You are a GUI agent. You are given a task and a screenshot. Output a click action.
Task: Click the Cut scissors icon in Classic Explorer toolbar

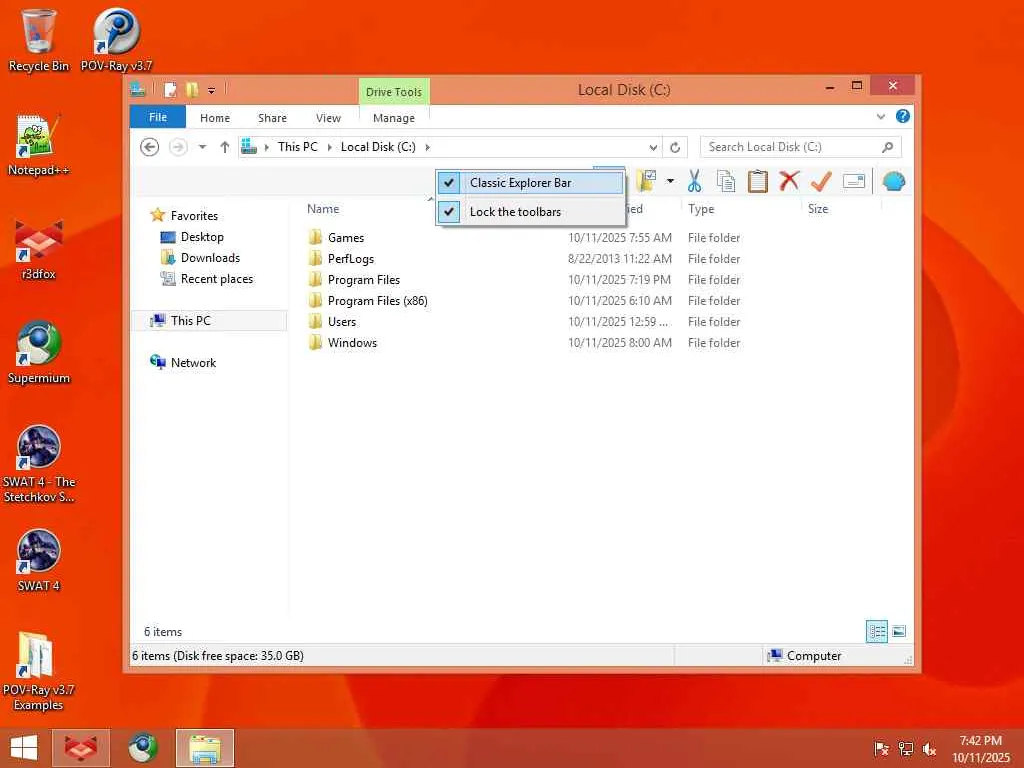tap(694, 181)
